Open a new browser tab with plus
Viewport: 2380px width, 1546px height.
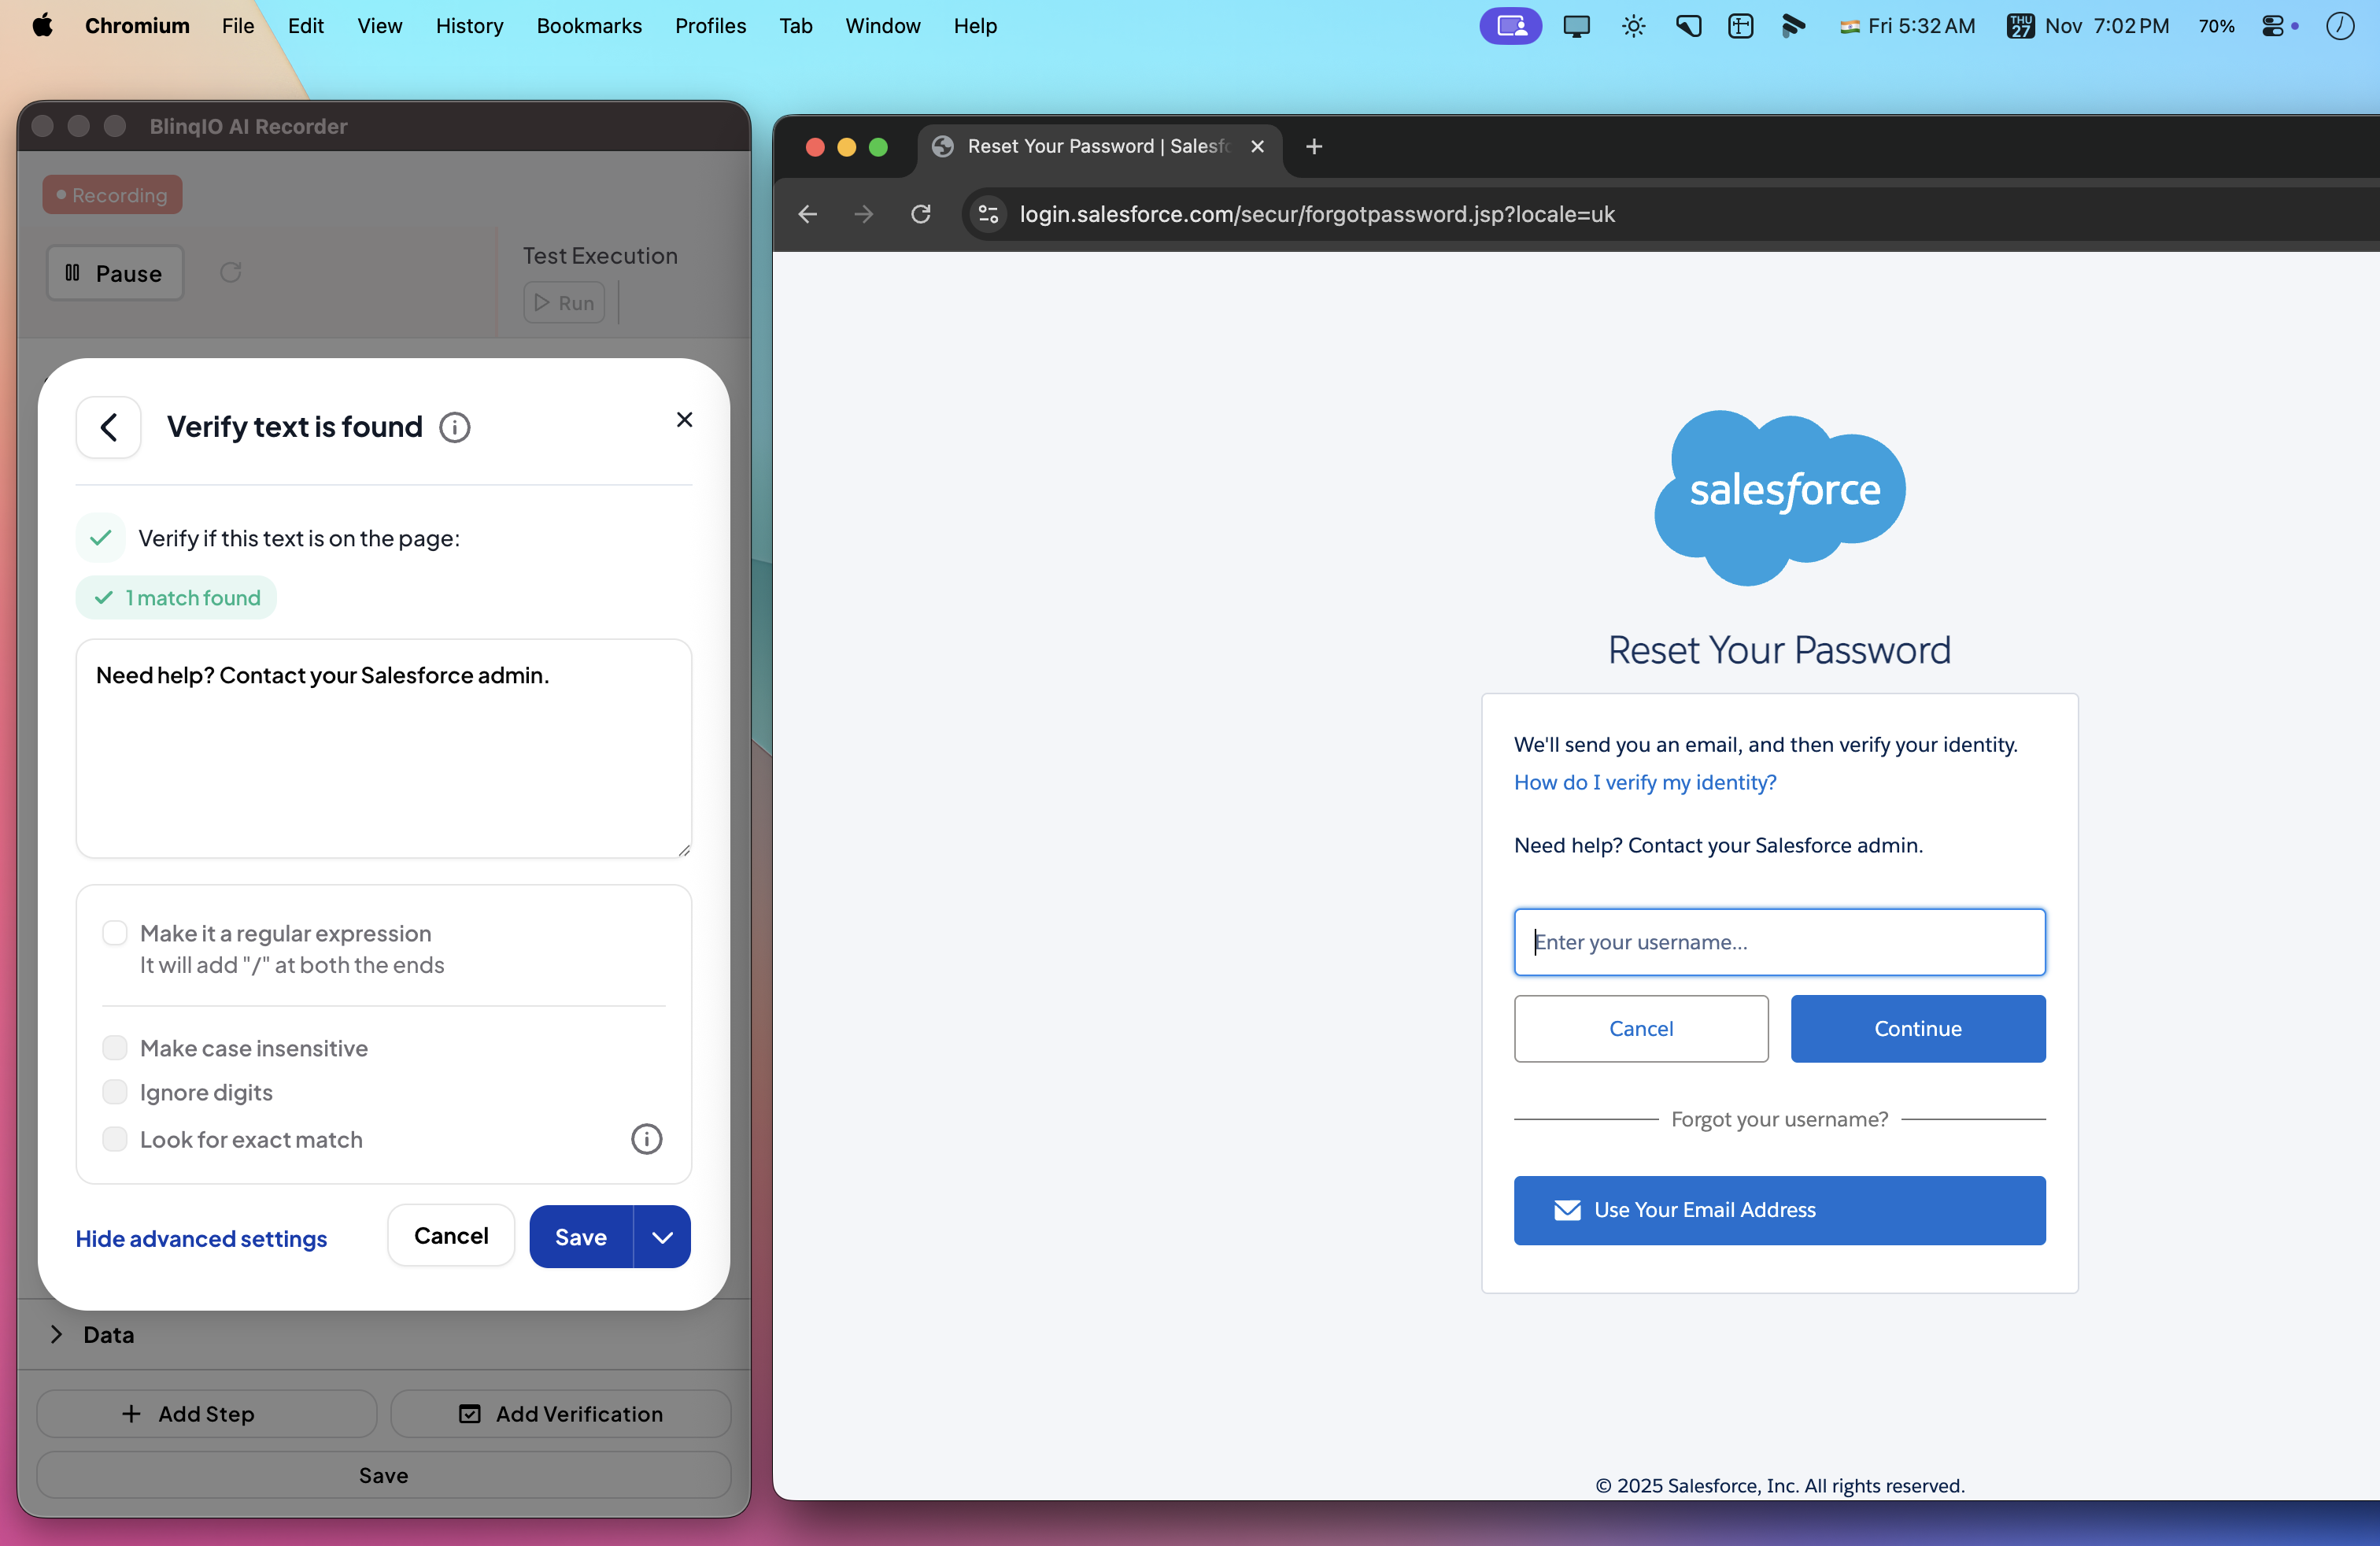(x=1314, y=147)
